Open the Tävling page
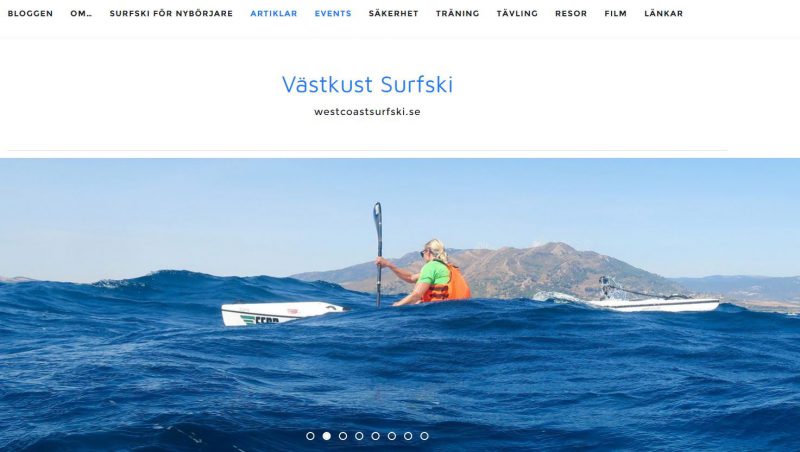The height and width of the screenshot is (452, 800). coord(517,14)
